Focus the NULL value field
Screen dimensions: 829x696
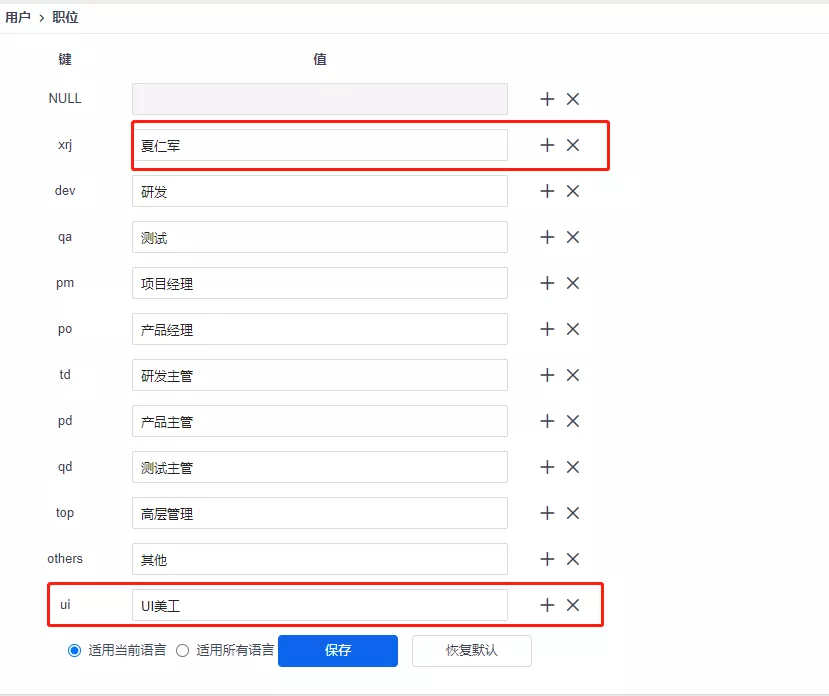pyautogui.click(x=320, y=99)
